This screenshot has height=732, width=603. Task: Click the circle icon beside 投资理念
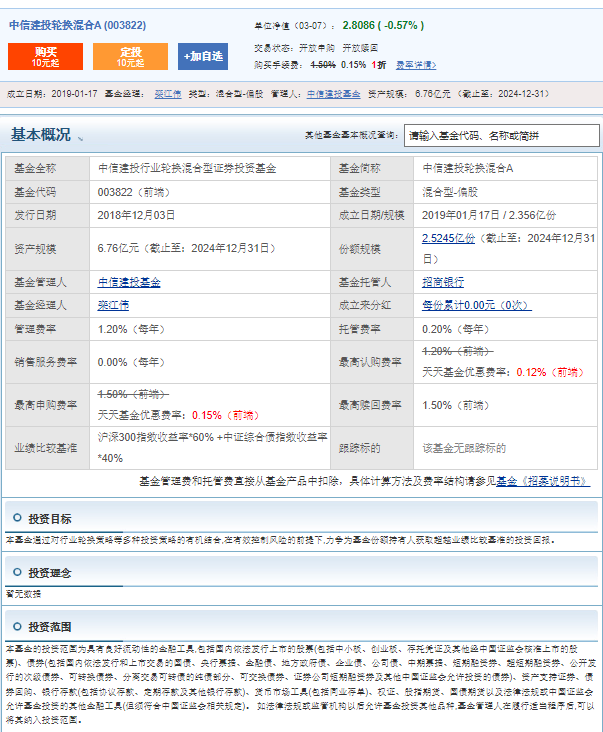coord(17,572)
